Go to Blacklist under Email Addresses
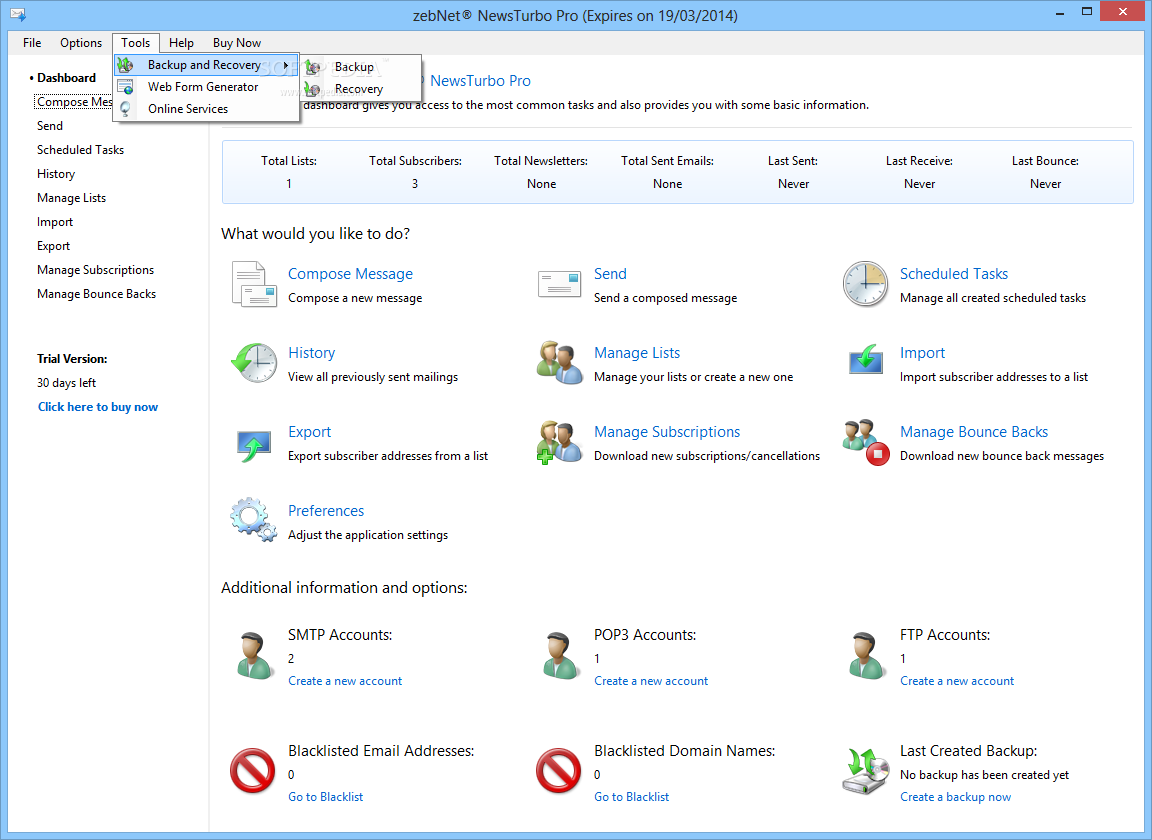 tap(325, 797)
